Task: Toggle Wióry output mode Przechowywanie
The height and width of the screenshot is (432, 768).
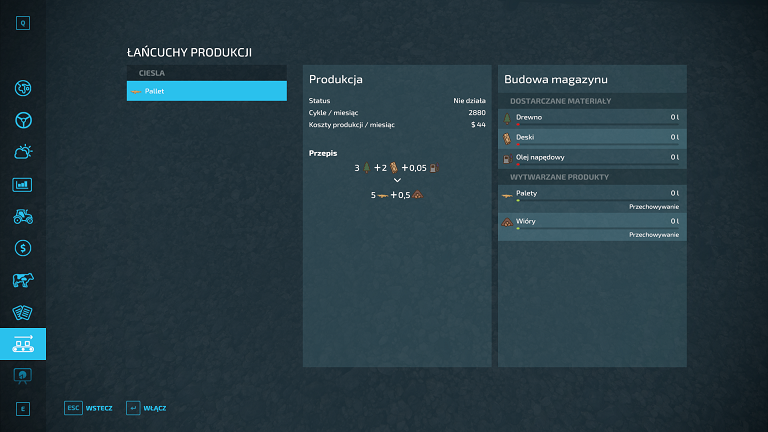Action: tap(654, 234)
